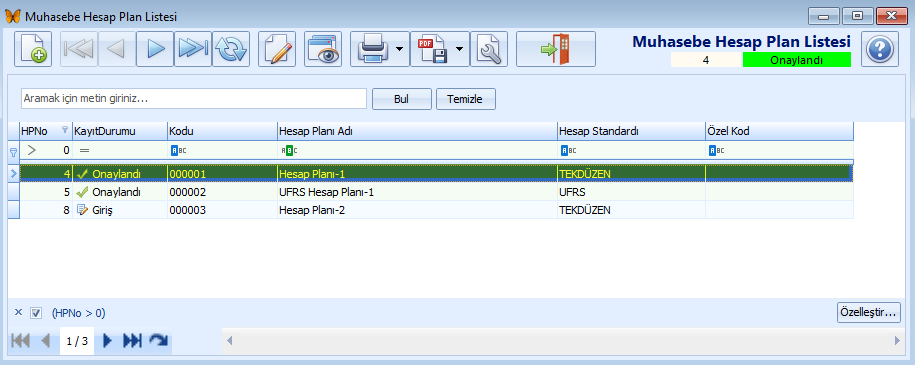Image resolution: width=915 pixels, height=365 pixels.
Task: Click the search text input field
Action: (x=194, y=99)
